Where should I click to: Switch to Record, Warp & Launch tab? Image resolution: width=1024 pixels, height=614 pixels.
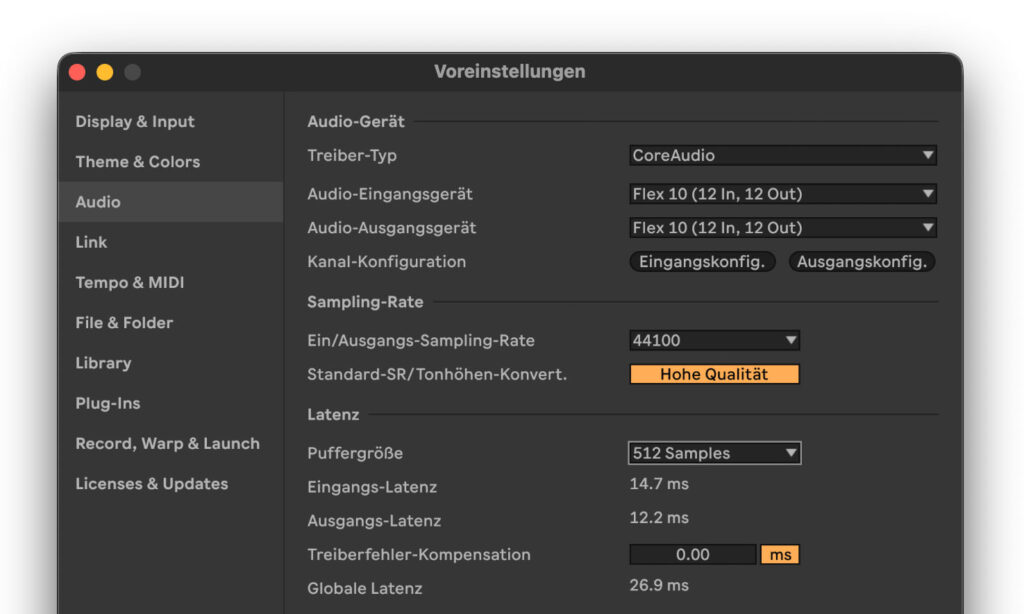(168, 444)
